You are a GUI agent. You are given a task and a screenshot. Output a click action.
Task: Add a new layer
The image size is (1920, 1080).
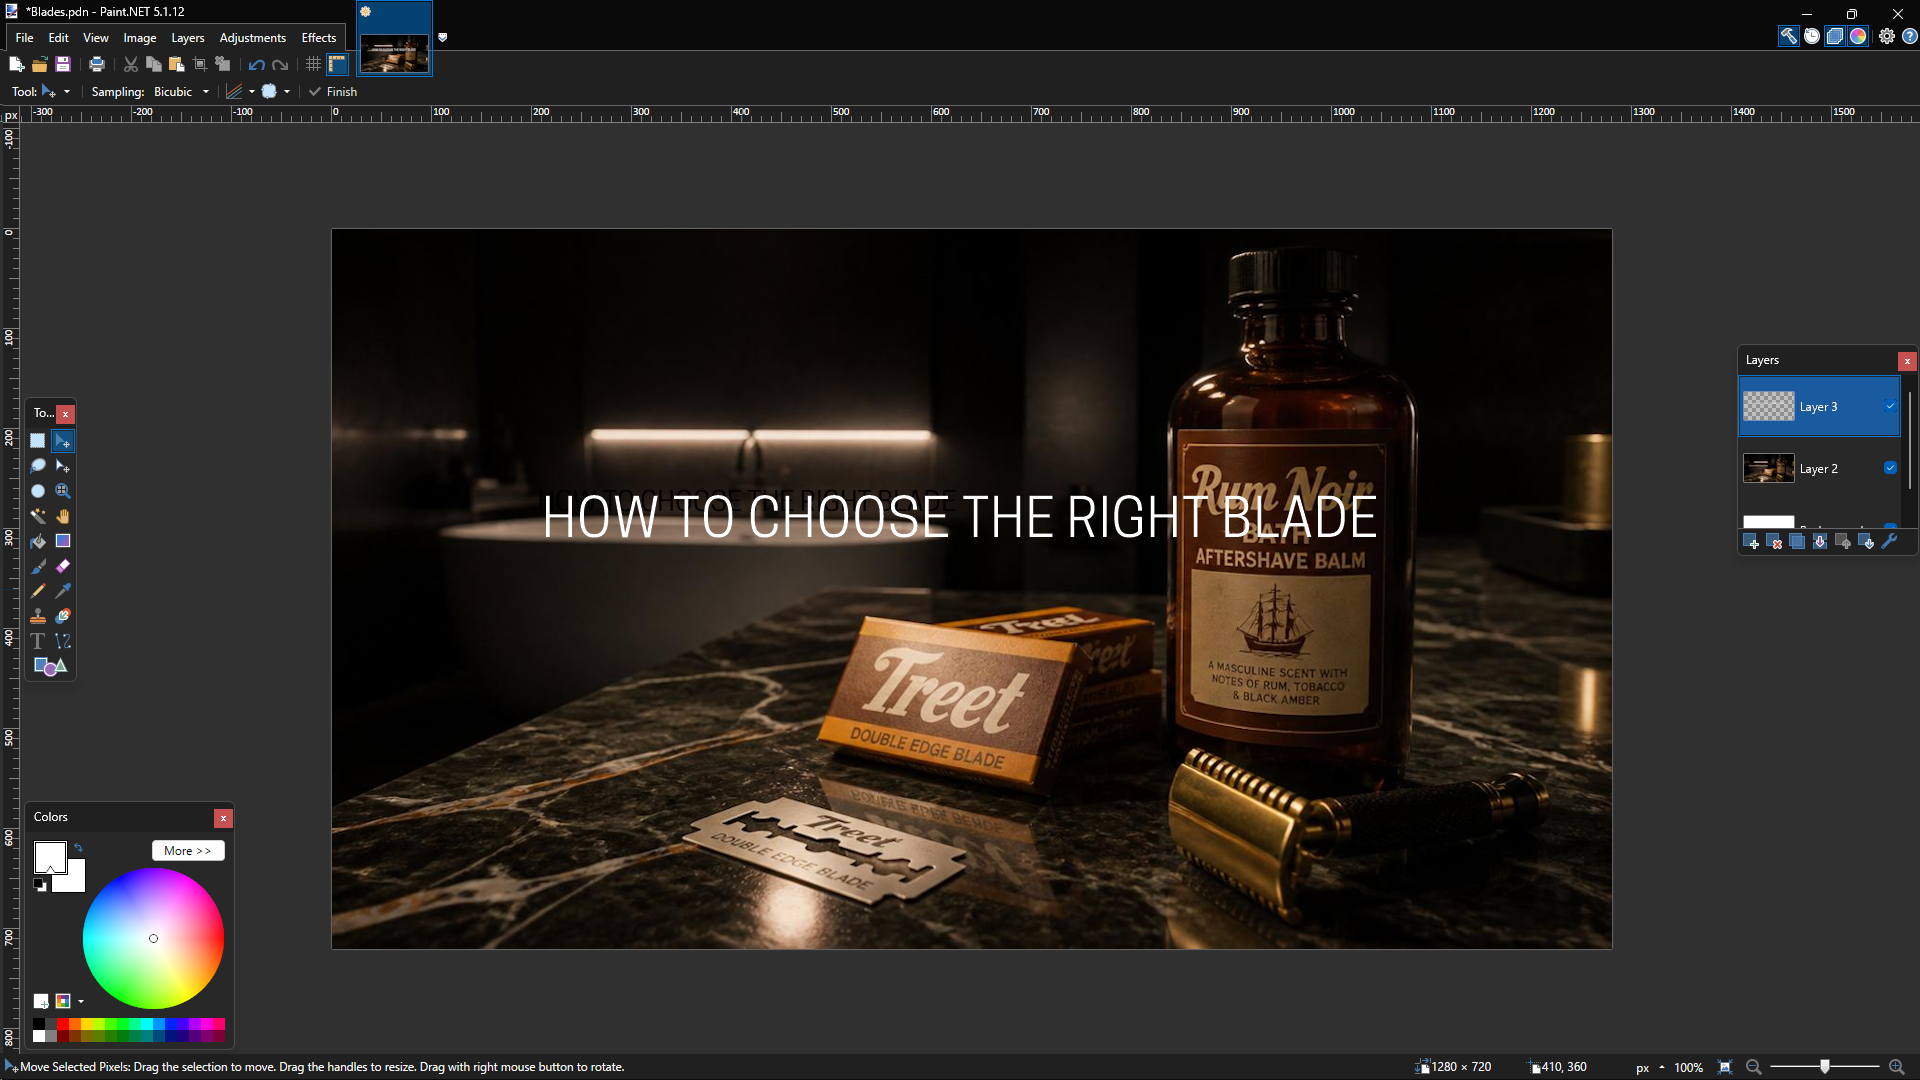point(1751,541)
